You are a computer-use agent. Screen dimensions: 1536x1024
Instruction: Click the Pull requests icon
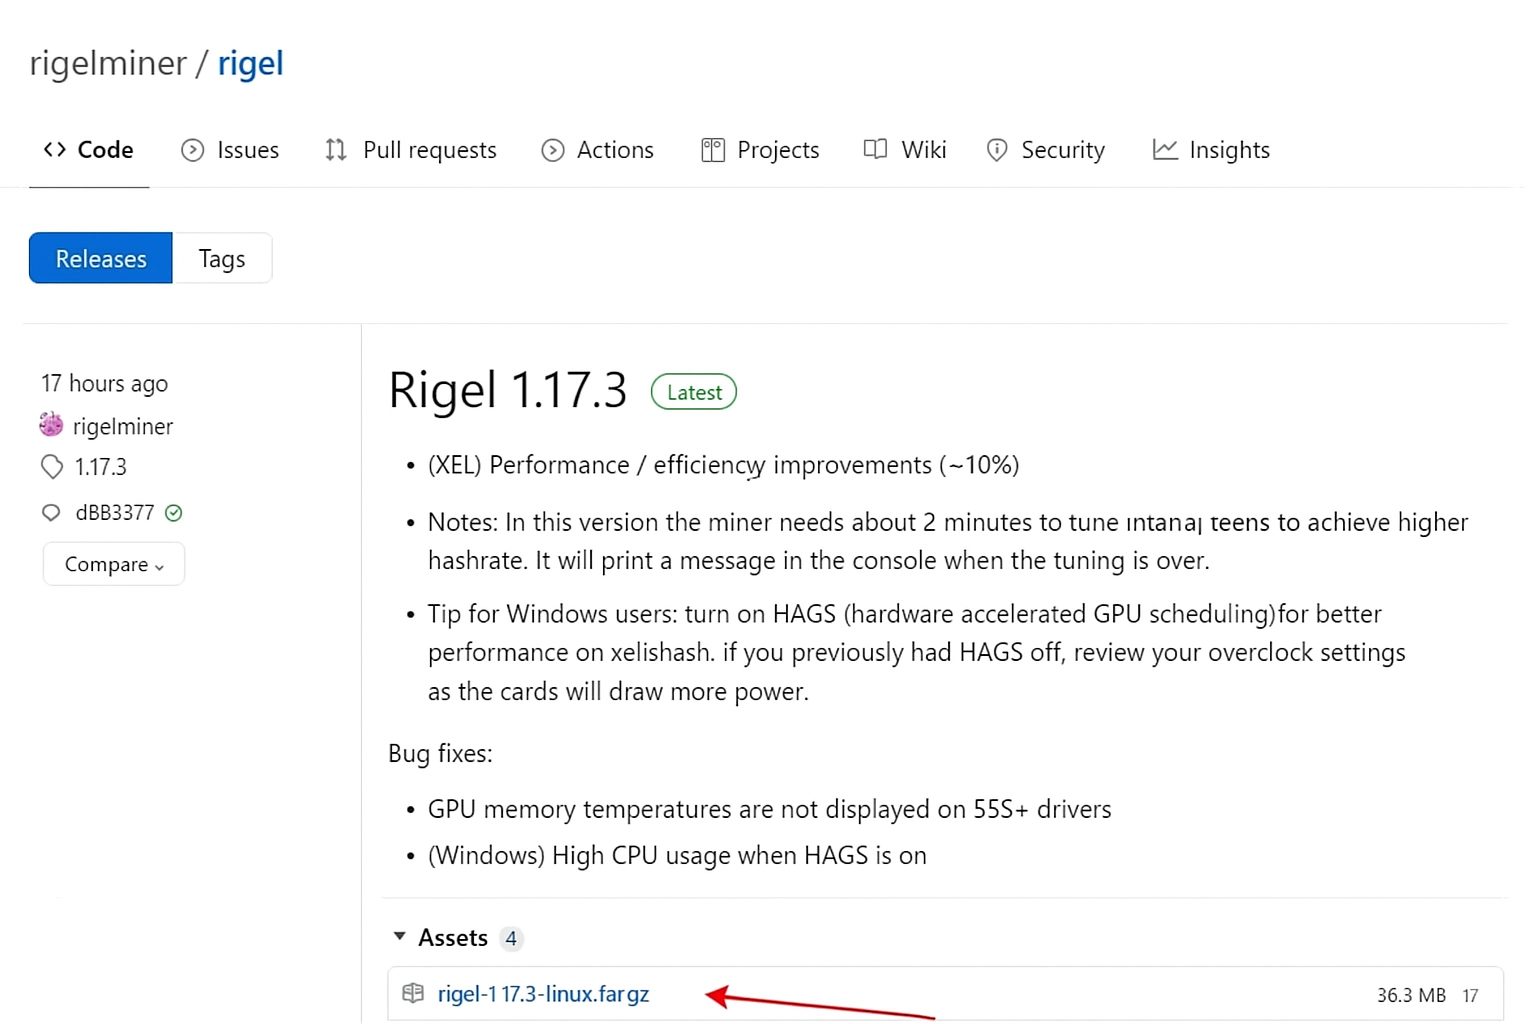tap(336, 149)
